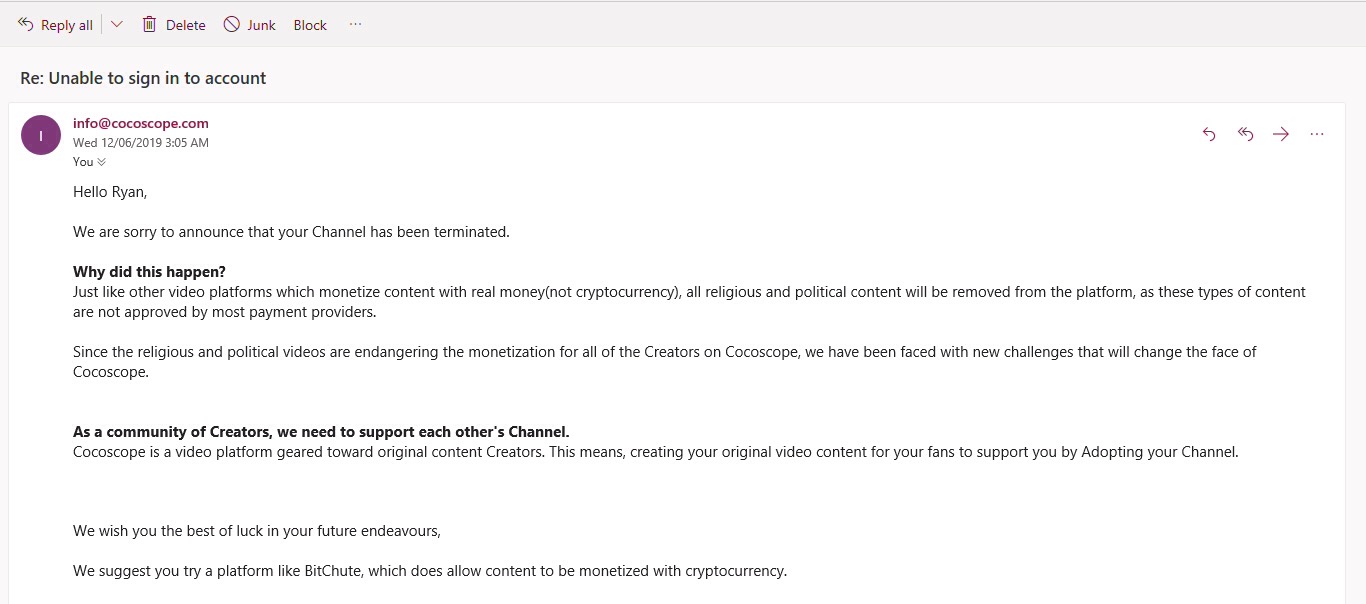Open the info@cocoscope.com sender contact link
Image resolution: width=1366 pixels, height=604 pixels.
[x=141, y=123]
